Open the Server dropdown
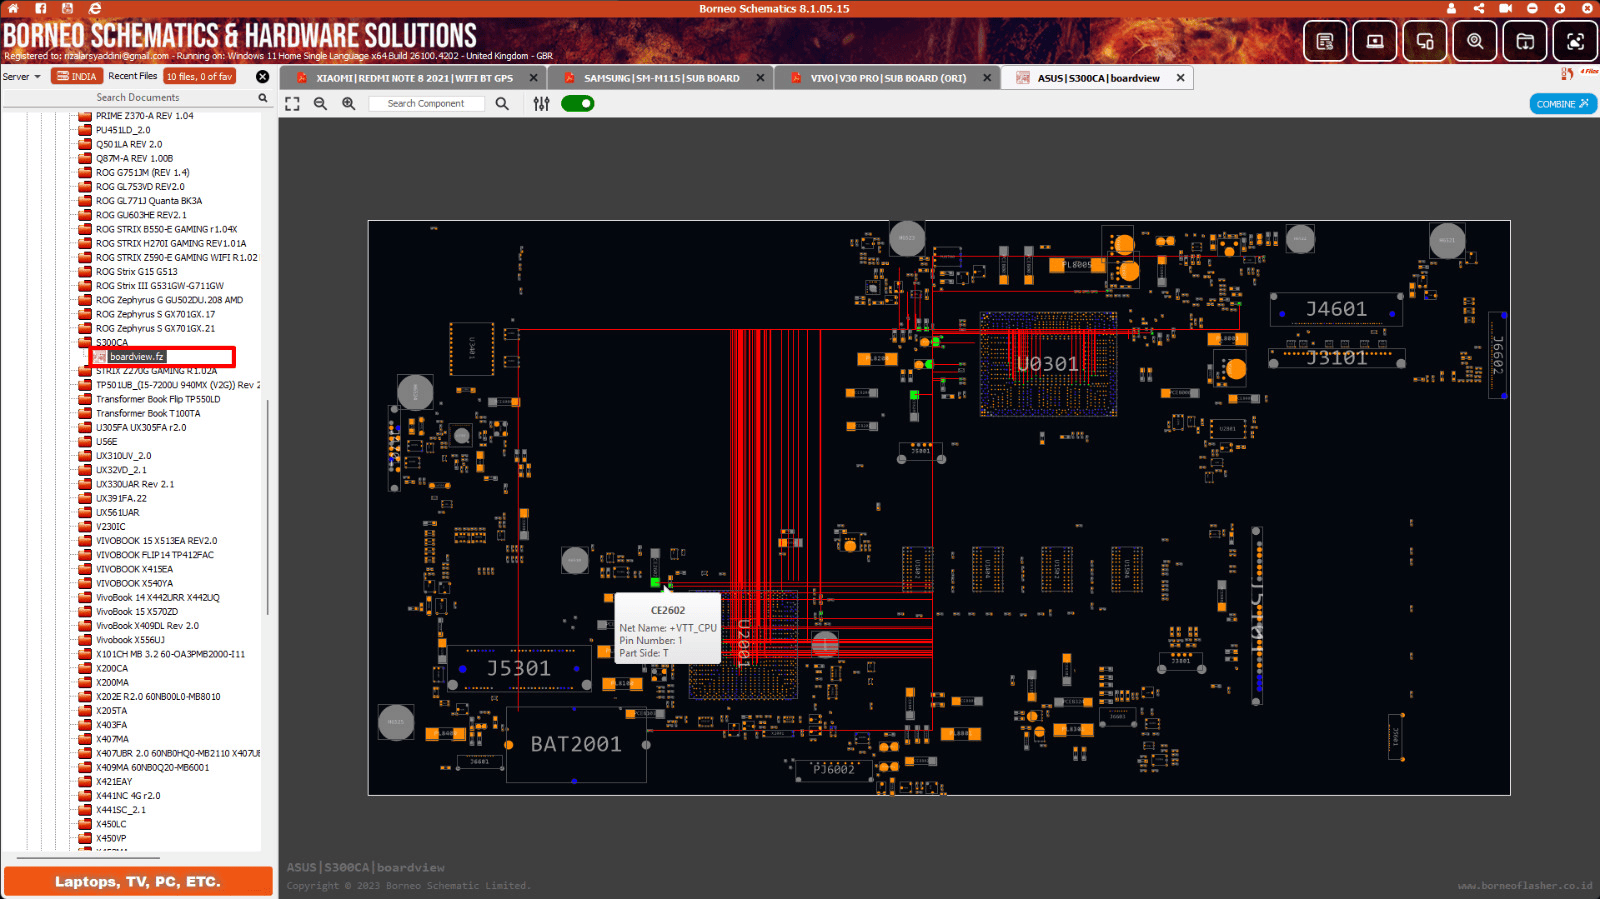Viewport: 1600px width, 899px height. click(x=22, y=77)
